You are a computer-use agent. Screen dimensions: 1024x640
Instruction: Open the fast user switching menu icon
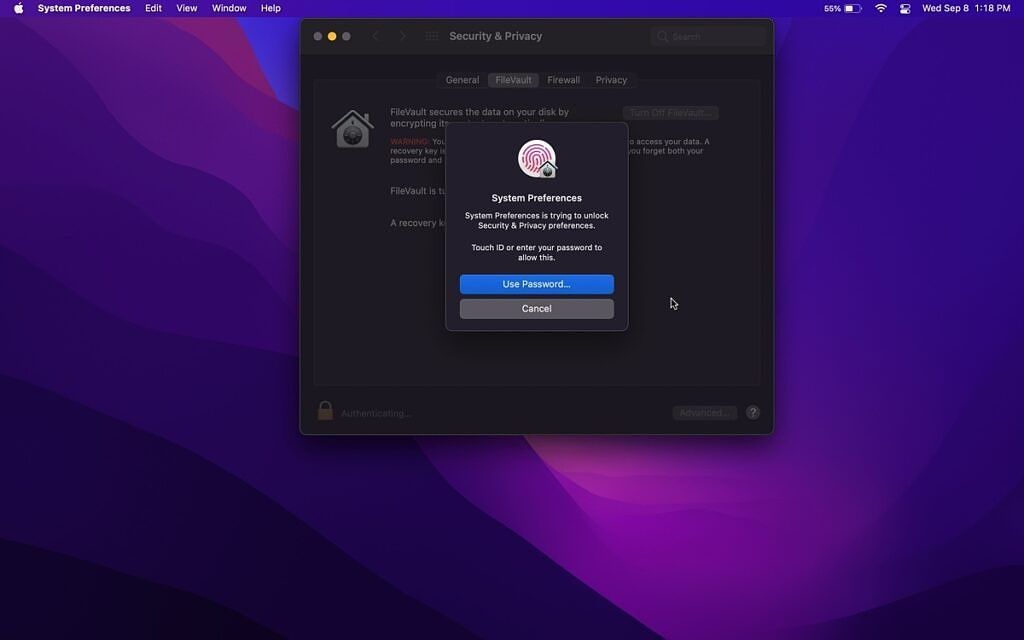coord(905,8)
